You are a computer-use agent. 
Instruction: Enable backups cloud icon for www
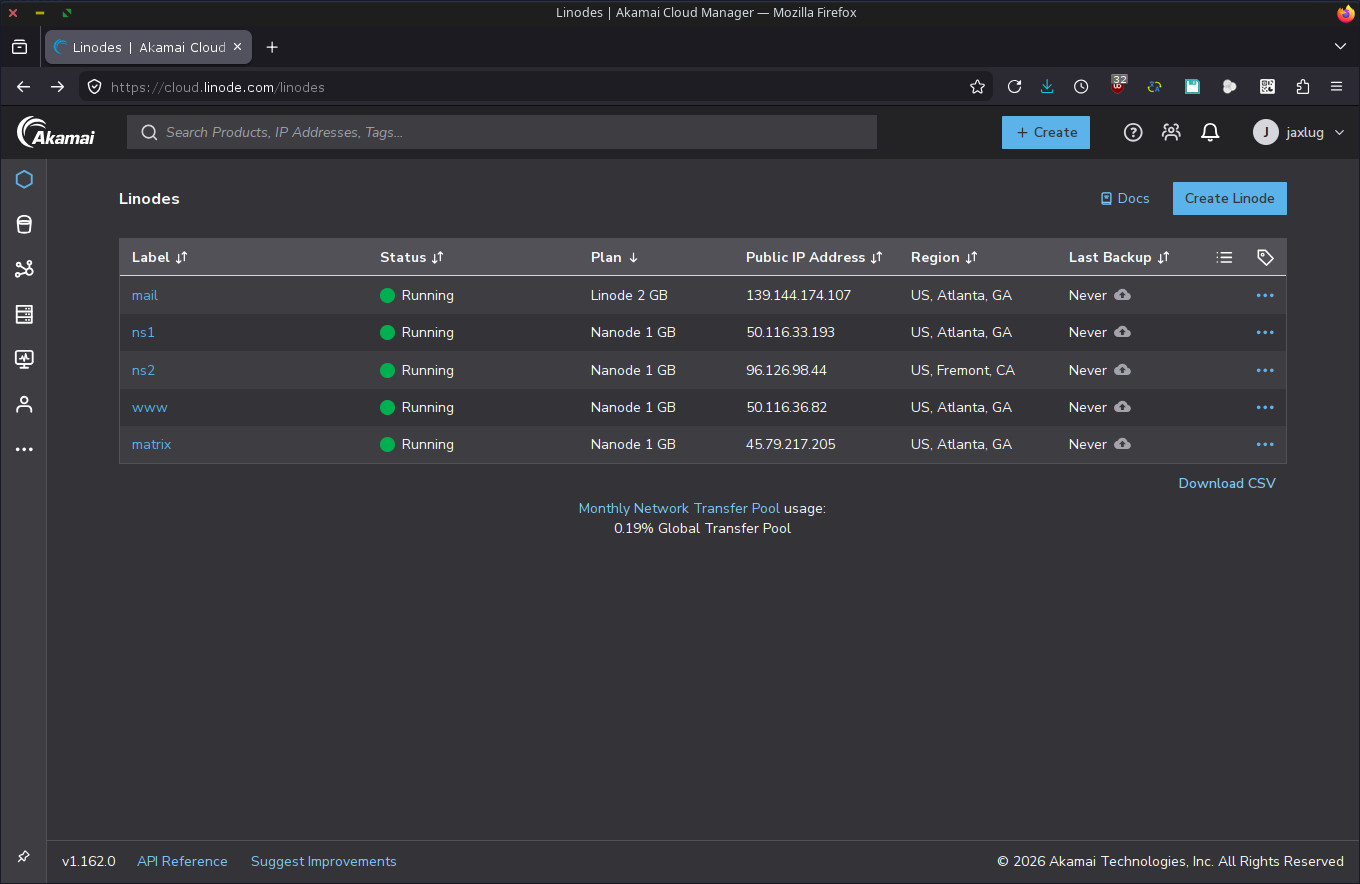[1122, 407]
